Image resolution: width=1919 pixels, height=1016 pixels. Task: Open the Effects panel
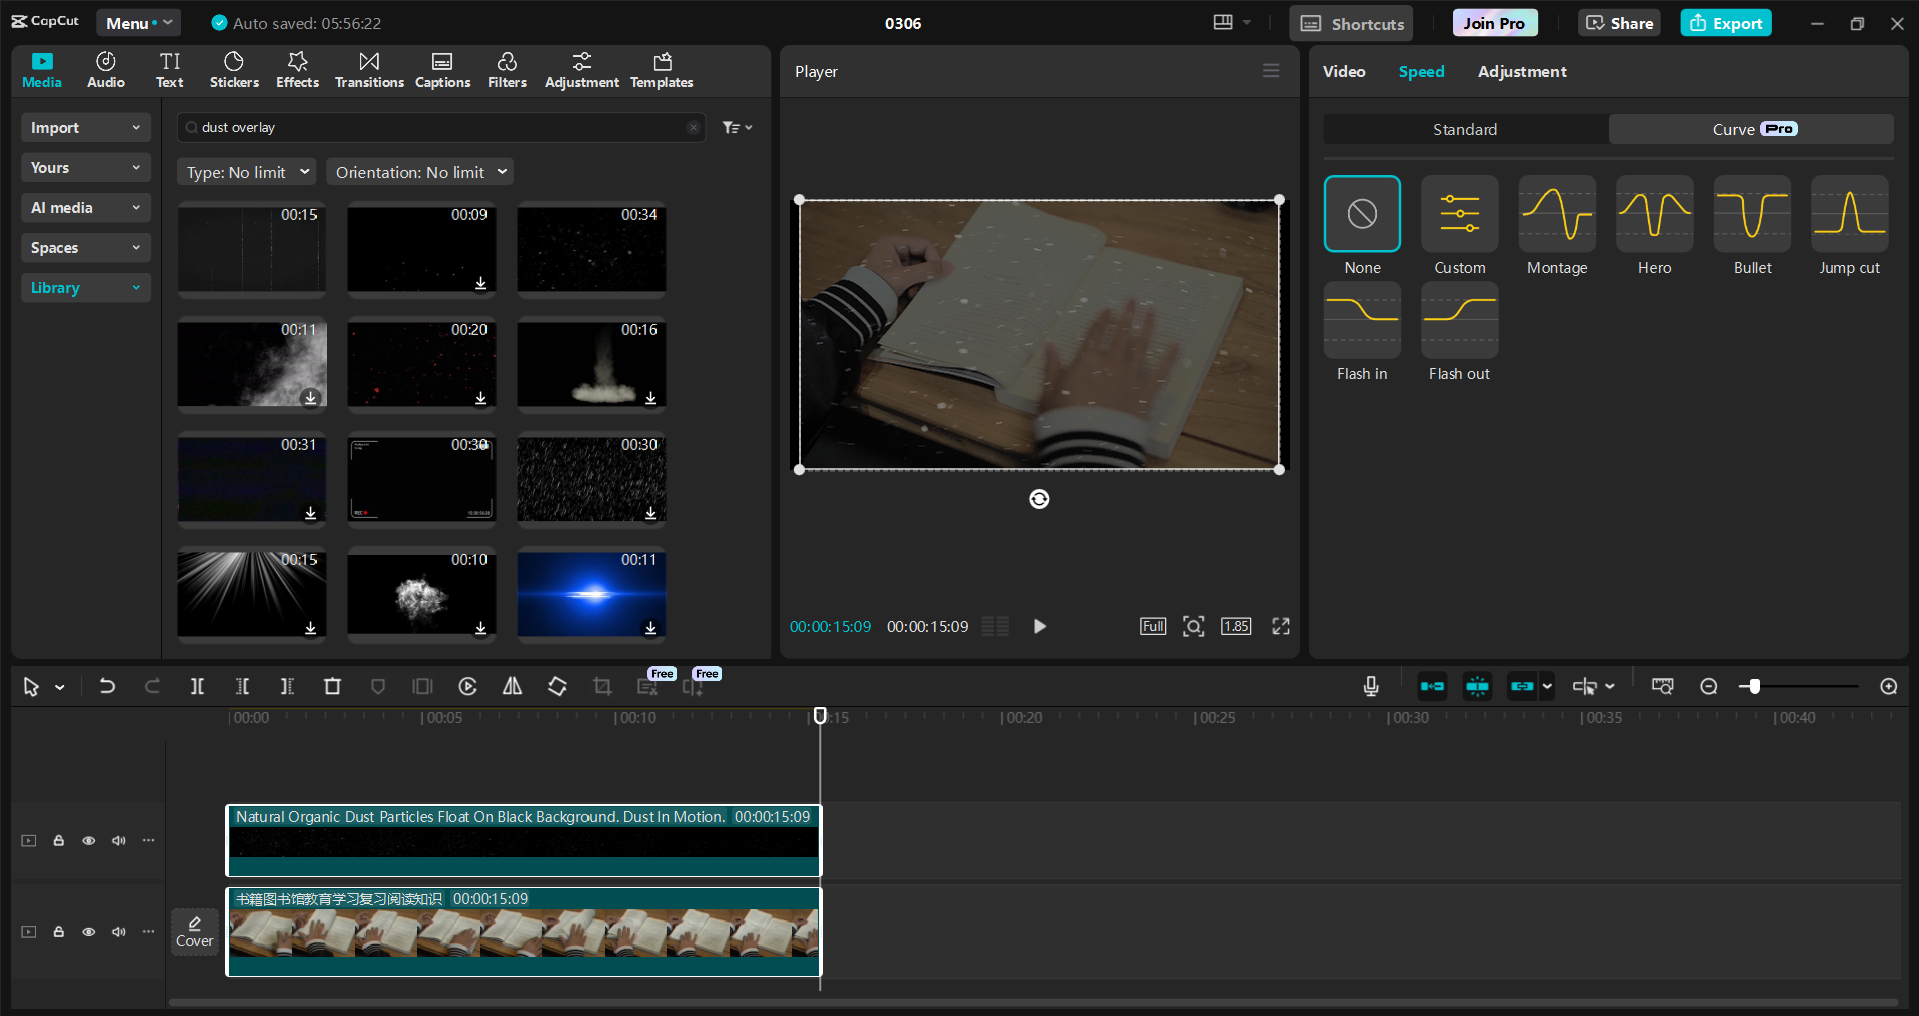click(297, 69)
